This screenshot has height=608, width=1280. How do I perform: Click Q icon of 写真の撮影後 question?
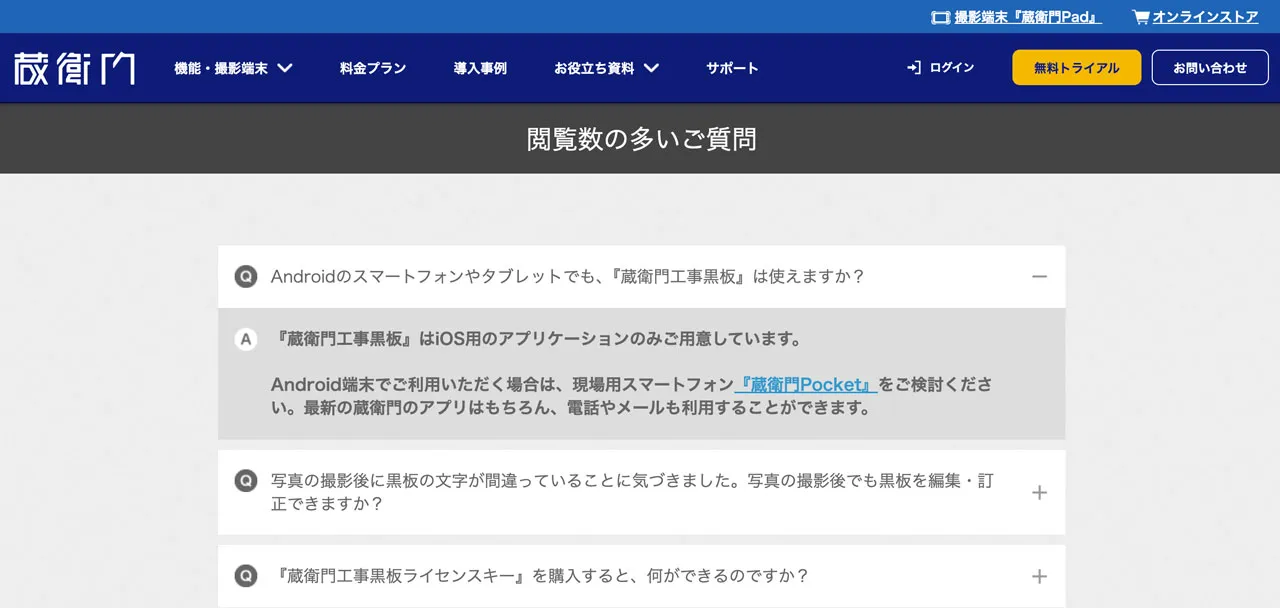click(246, 481)
